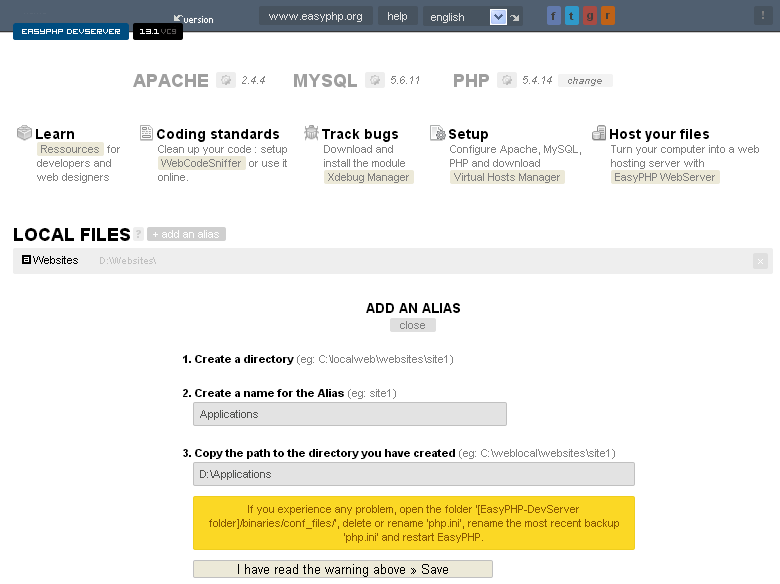Click the Google share icon
780x584 pixels.
589,16
